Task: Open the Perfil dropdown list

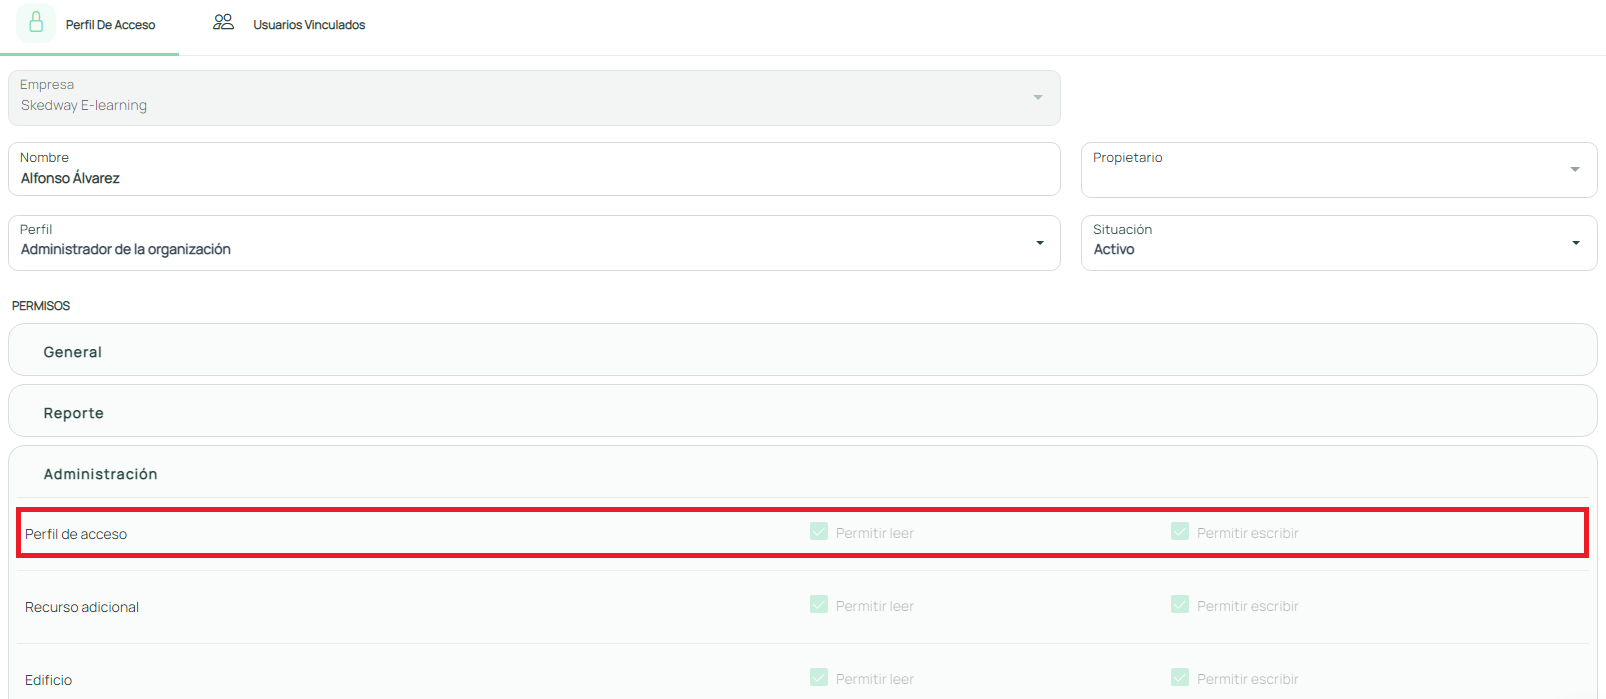Action: (1039, 243)
